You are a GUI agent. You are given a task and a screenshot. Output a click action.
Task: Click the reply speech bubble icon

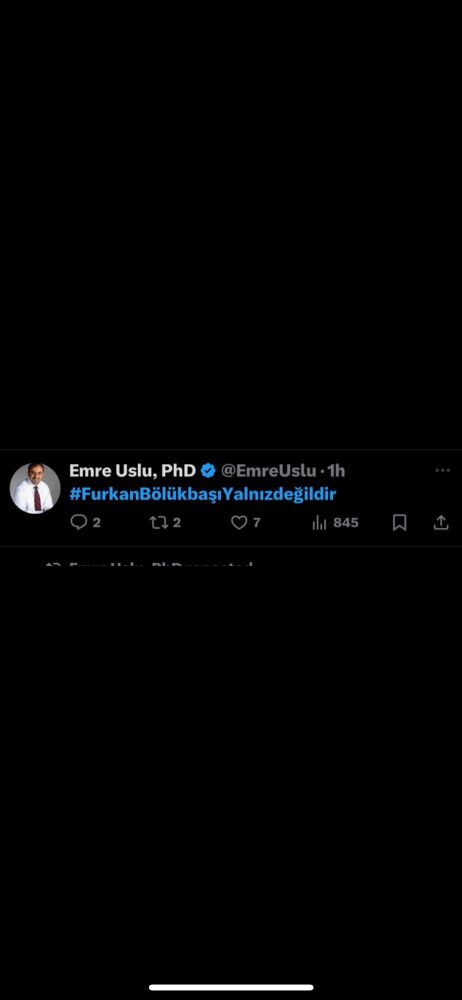click(78, 523)
